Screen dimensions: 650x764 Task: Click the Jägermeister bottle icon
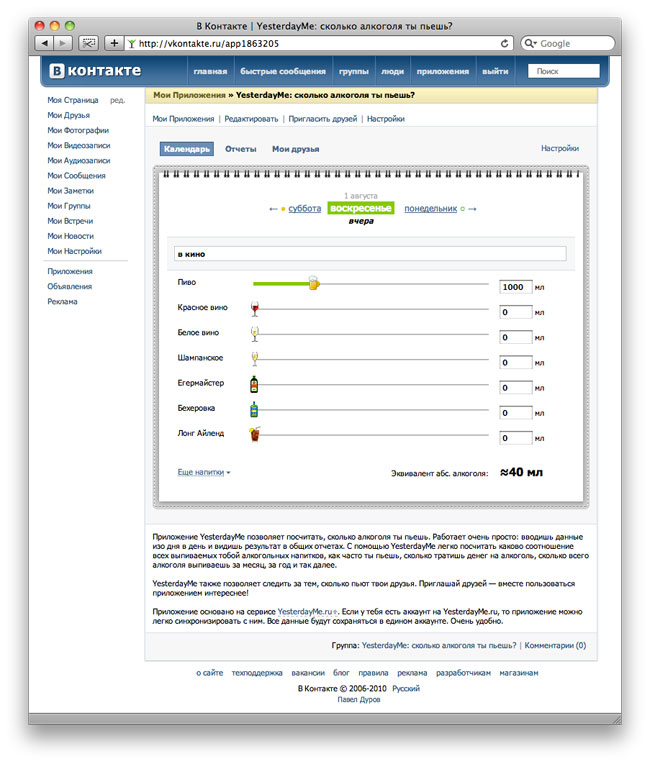point(254,384)
